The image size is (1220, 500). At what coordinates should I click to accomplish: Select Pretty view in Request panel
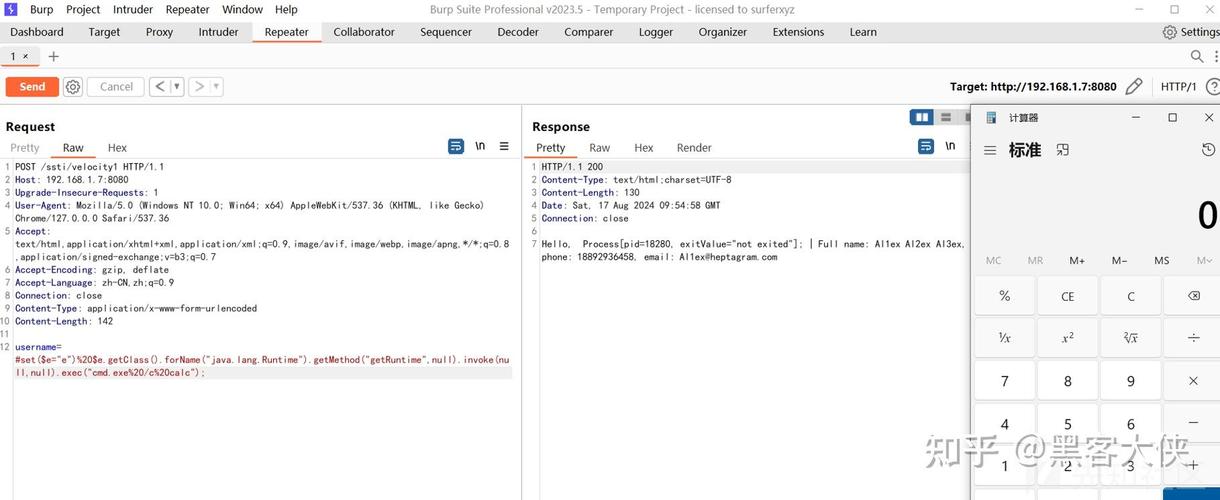(25, 148)
